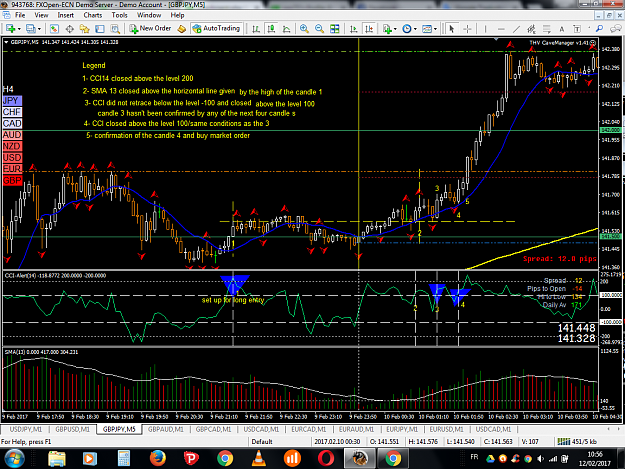The width and height of the screenshot is (625, 469).
Task: Switch to the EURJPY,M1 chart tab
Action: click(x=402, y=429)
